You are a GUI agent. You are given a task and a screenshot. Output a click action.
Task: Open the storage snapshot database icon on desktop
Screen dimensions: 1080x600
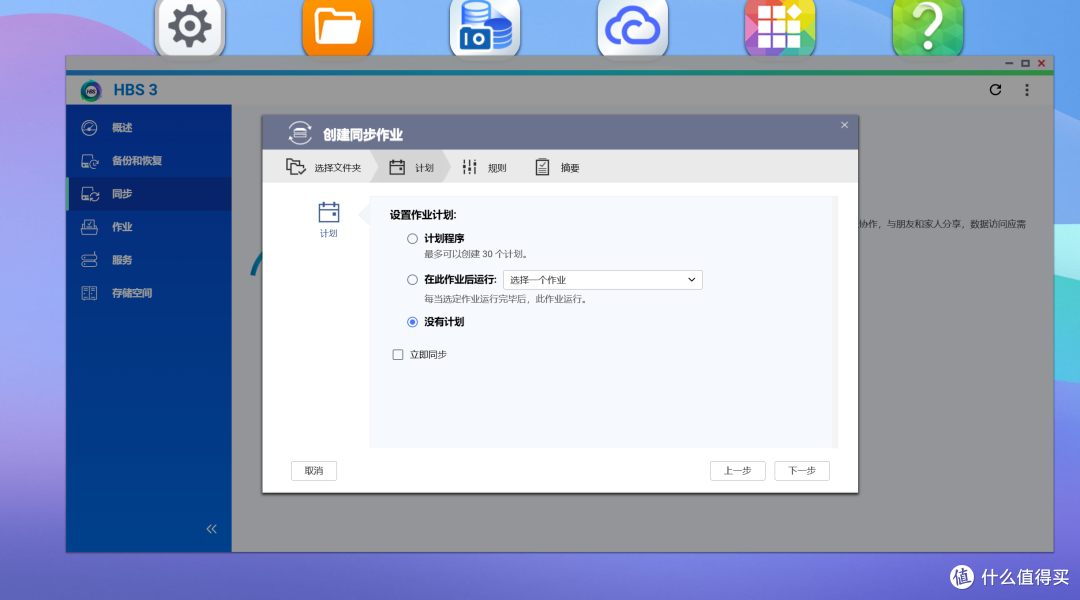[485, 27]
